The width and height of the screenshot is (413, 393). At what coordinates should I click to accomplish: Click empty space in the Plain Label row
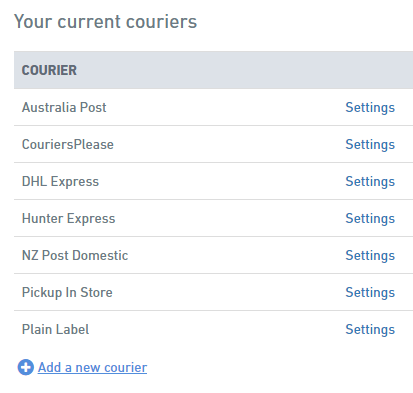(x=217, y=329)
